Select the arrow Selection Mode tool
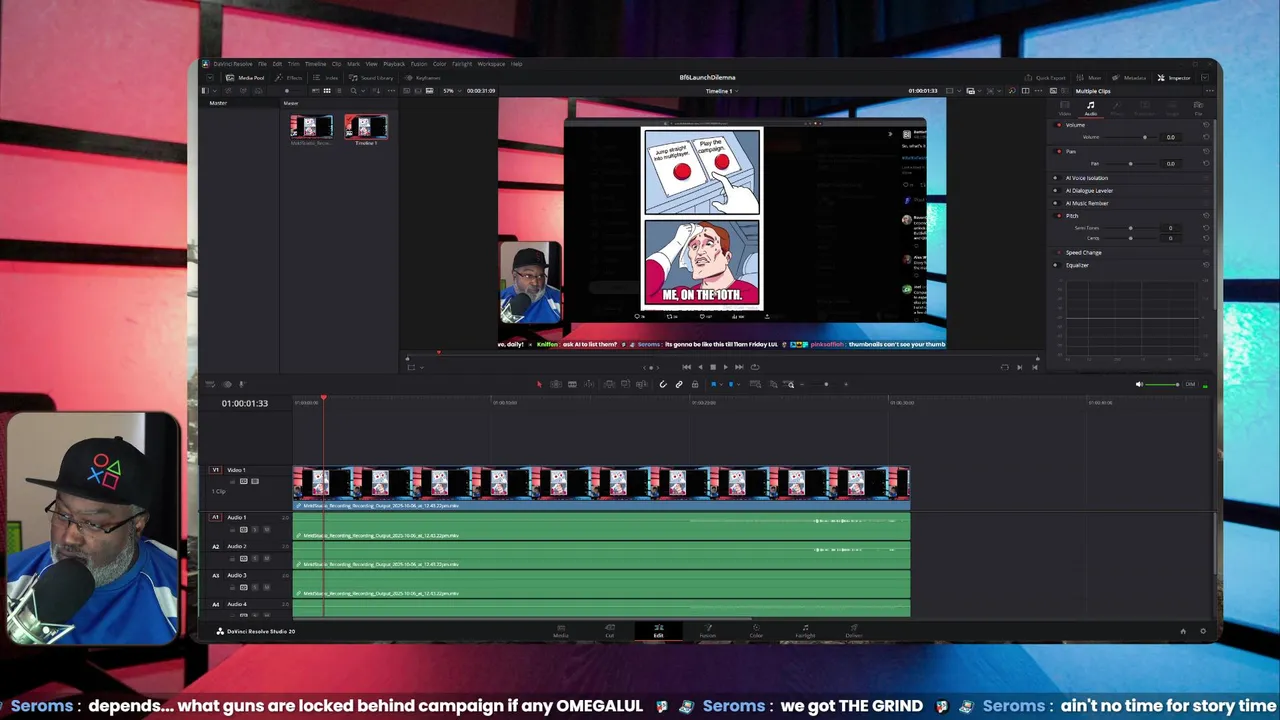1280x720 pixels. pyautogui.click(x=539, y=384)
